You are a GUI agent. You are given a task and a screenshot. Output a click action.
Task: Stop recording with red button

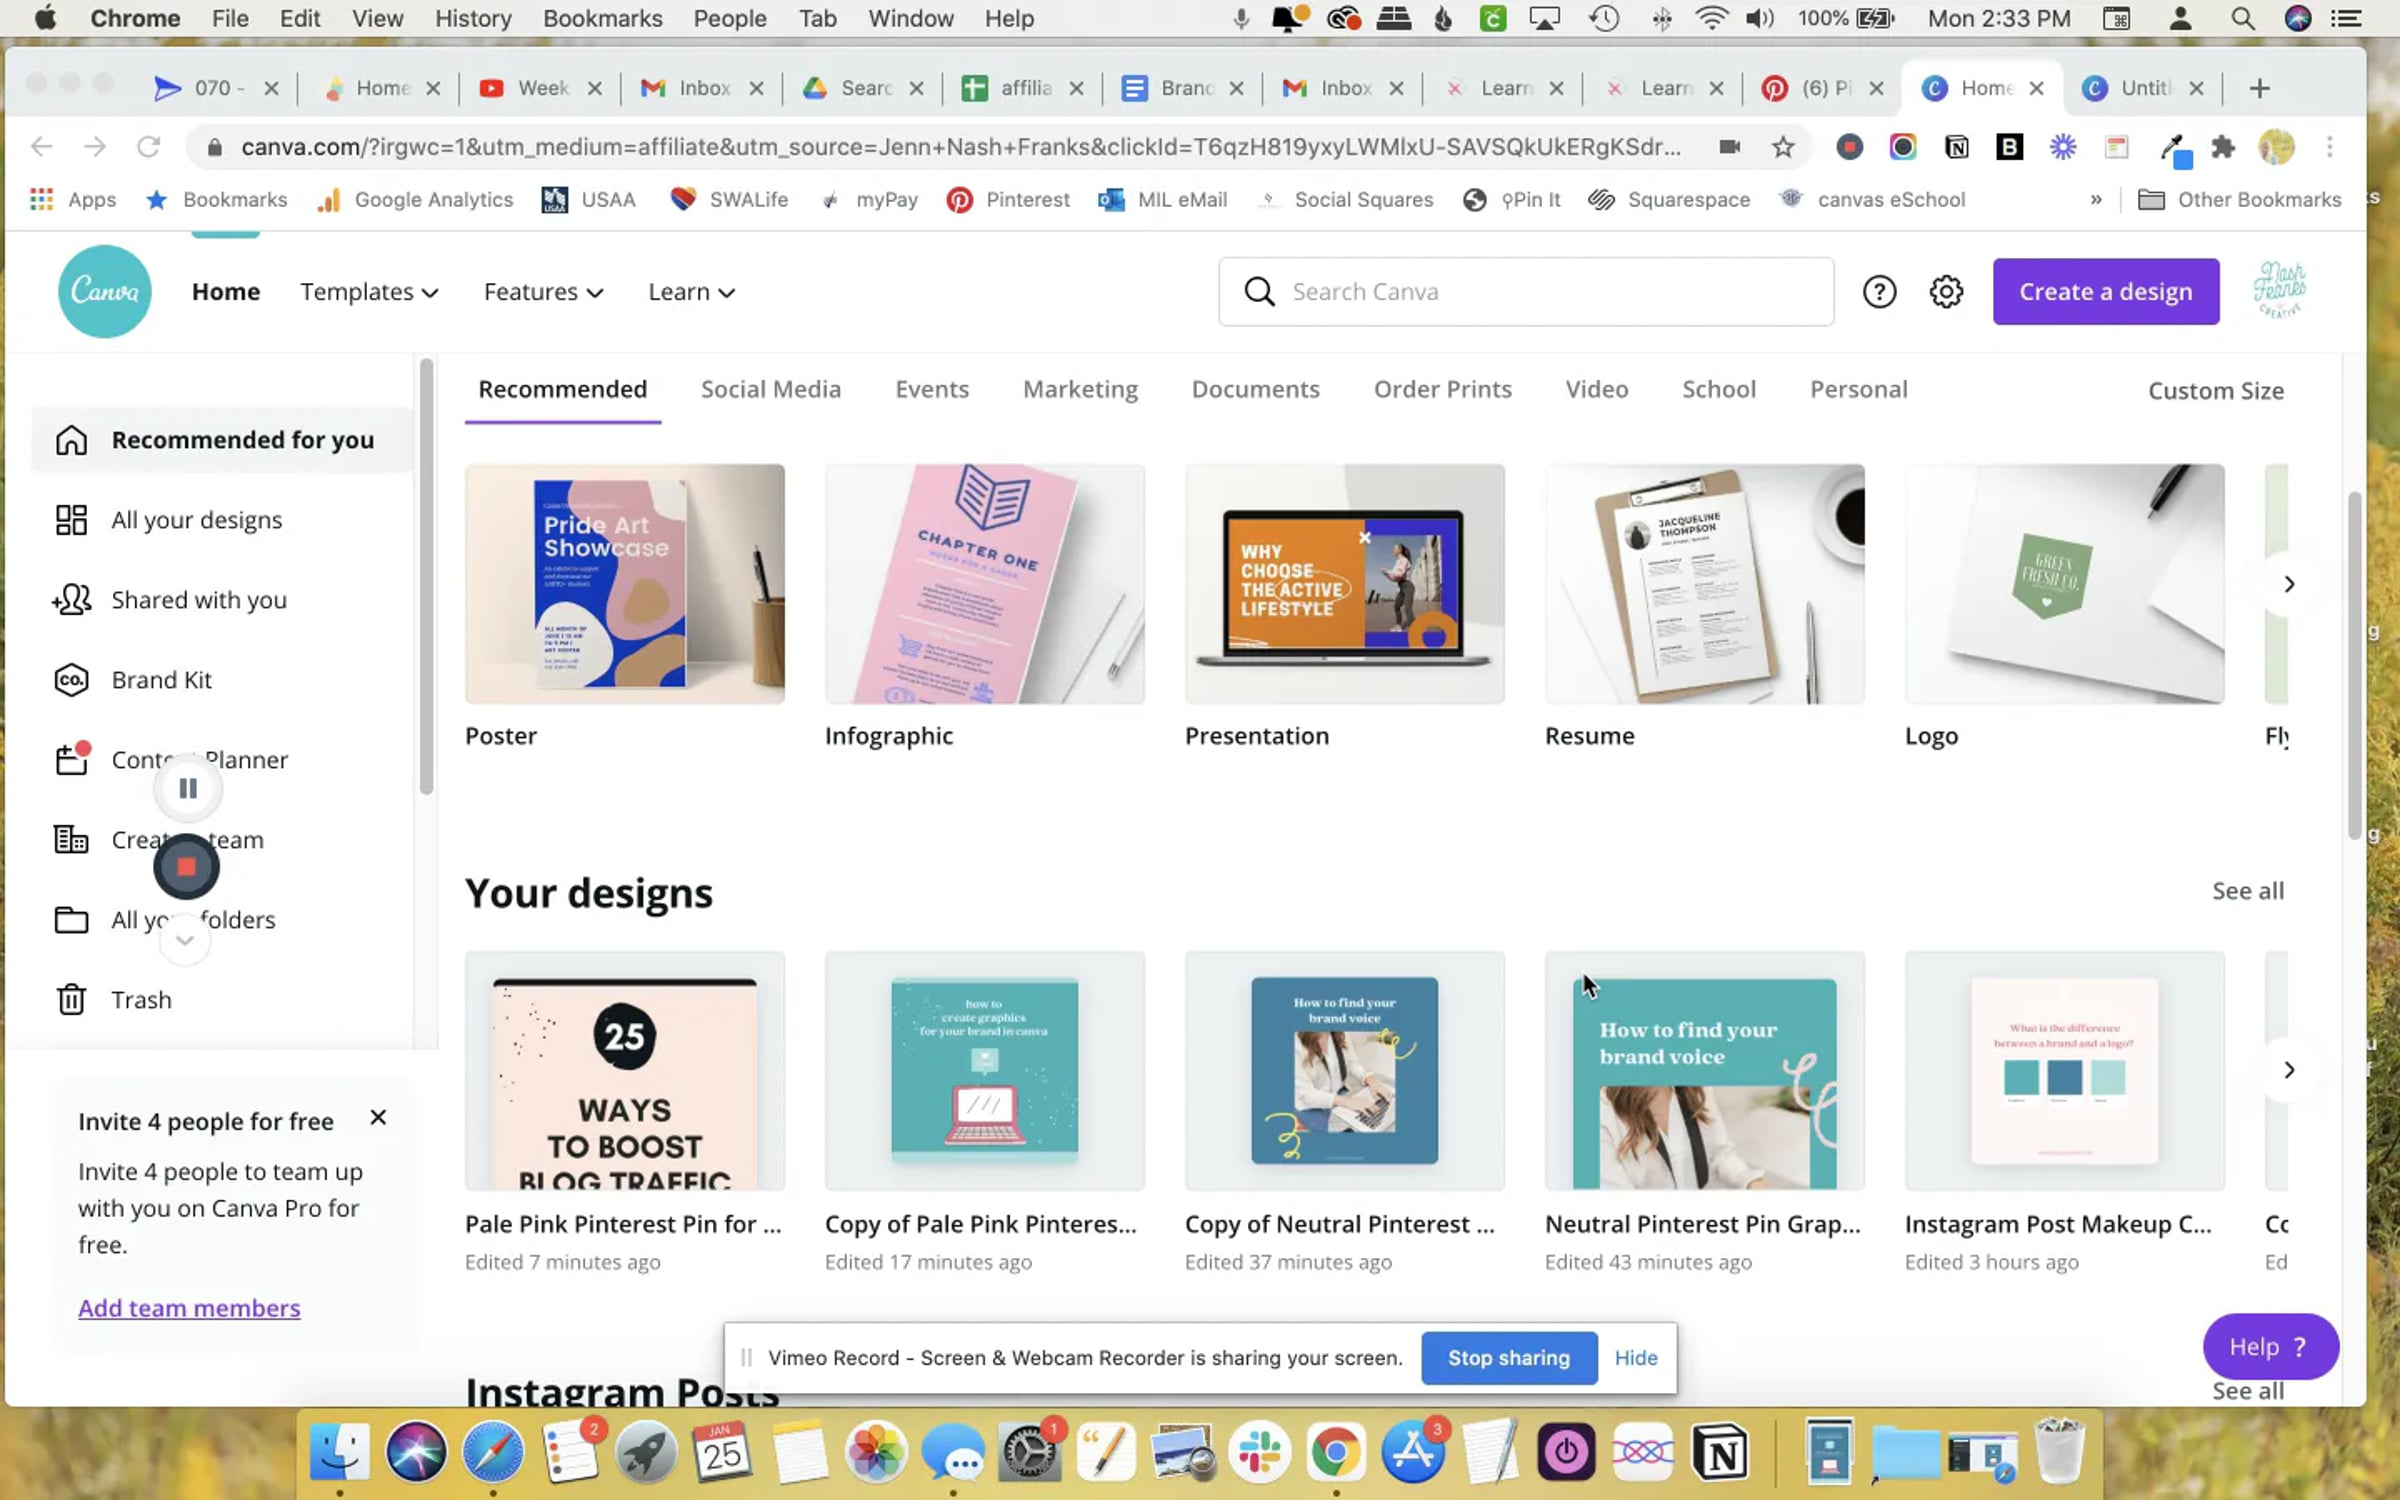click(186, 867)
